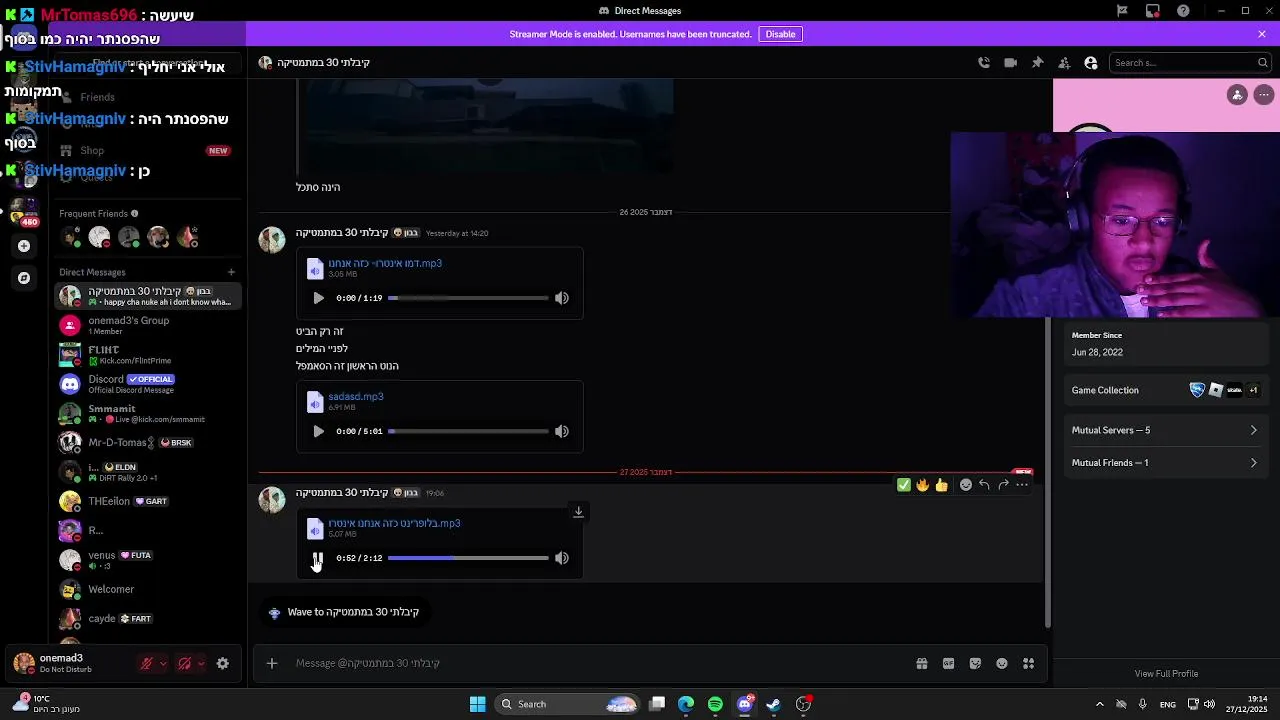Open the Discord inbox icon in title bar

pos(1153,10)
